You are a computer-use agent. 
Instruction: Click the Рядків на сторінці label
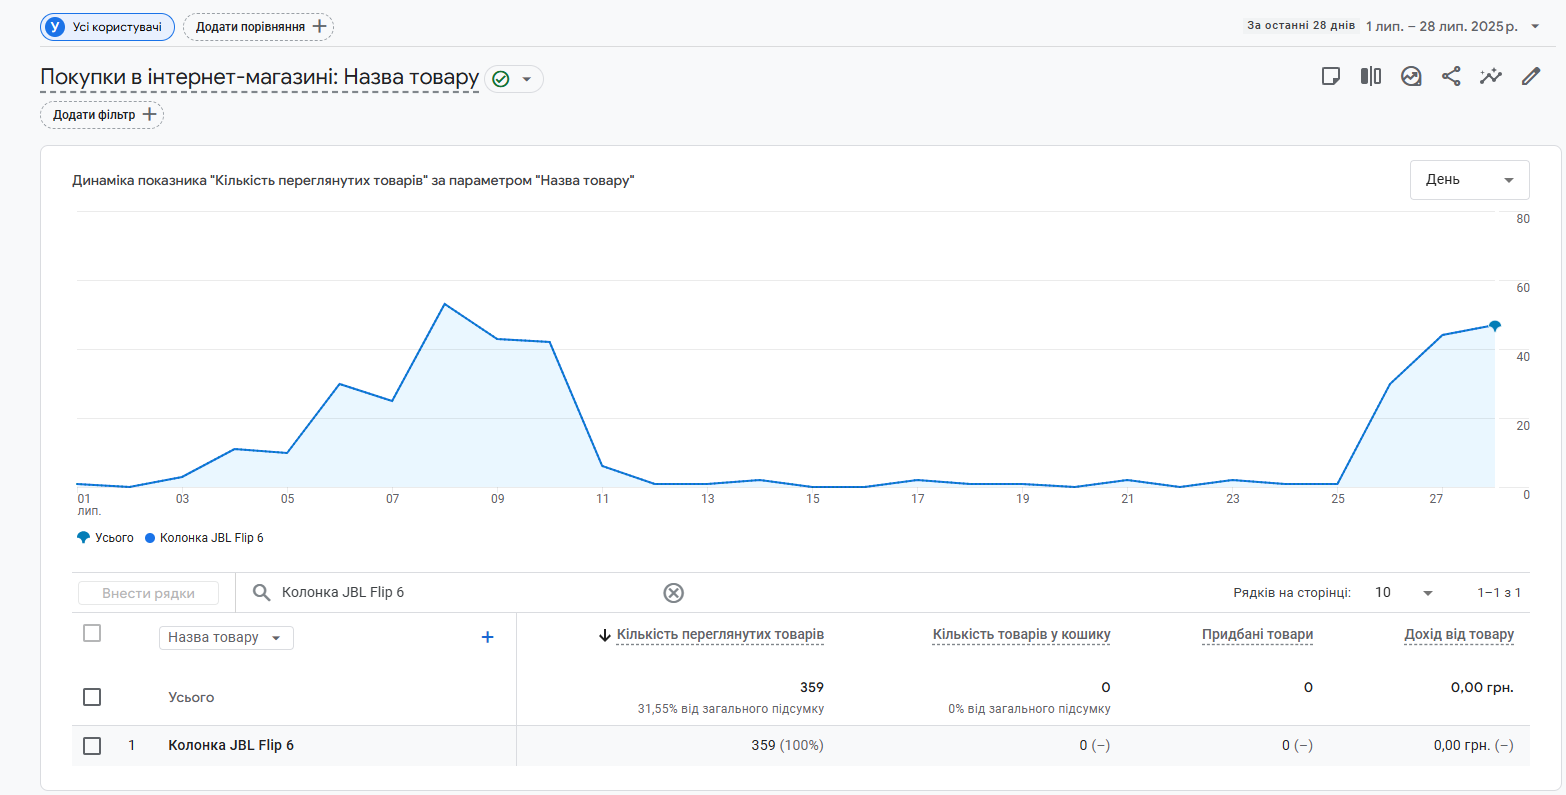[x=1292, y=593]
